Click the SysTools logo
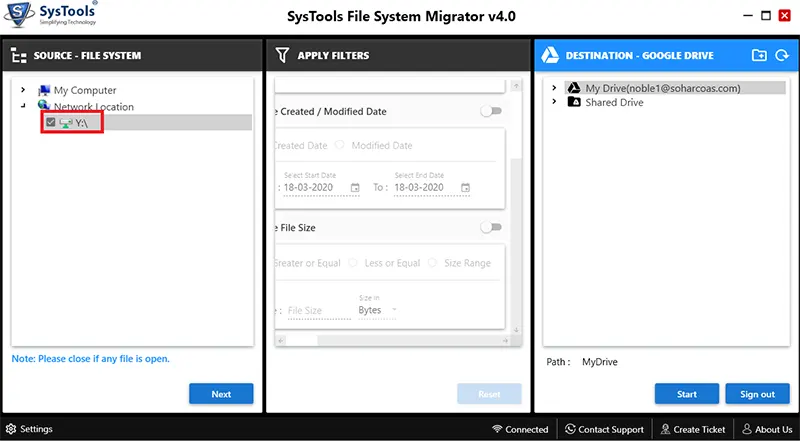800x441 pixels. pyautogui.click(x=49, y=15)
